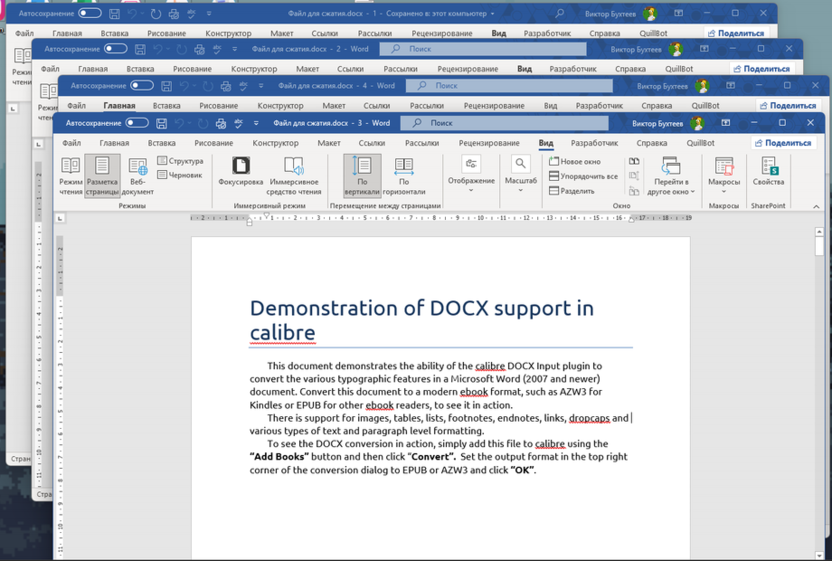
Task: Expand Перейти в другое окно list
Action: [x=671, y=175]
